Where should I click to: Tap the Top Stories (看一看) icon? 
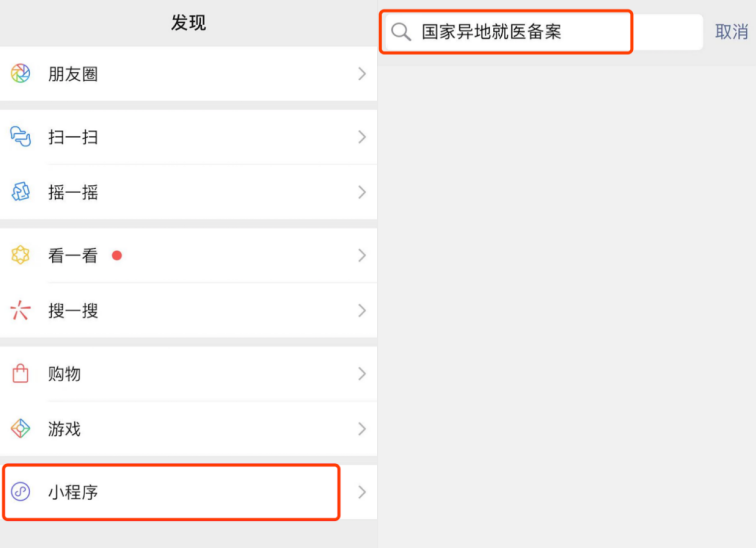(x=20, y=255)
